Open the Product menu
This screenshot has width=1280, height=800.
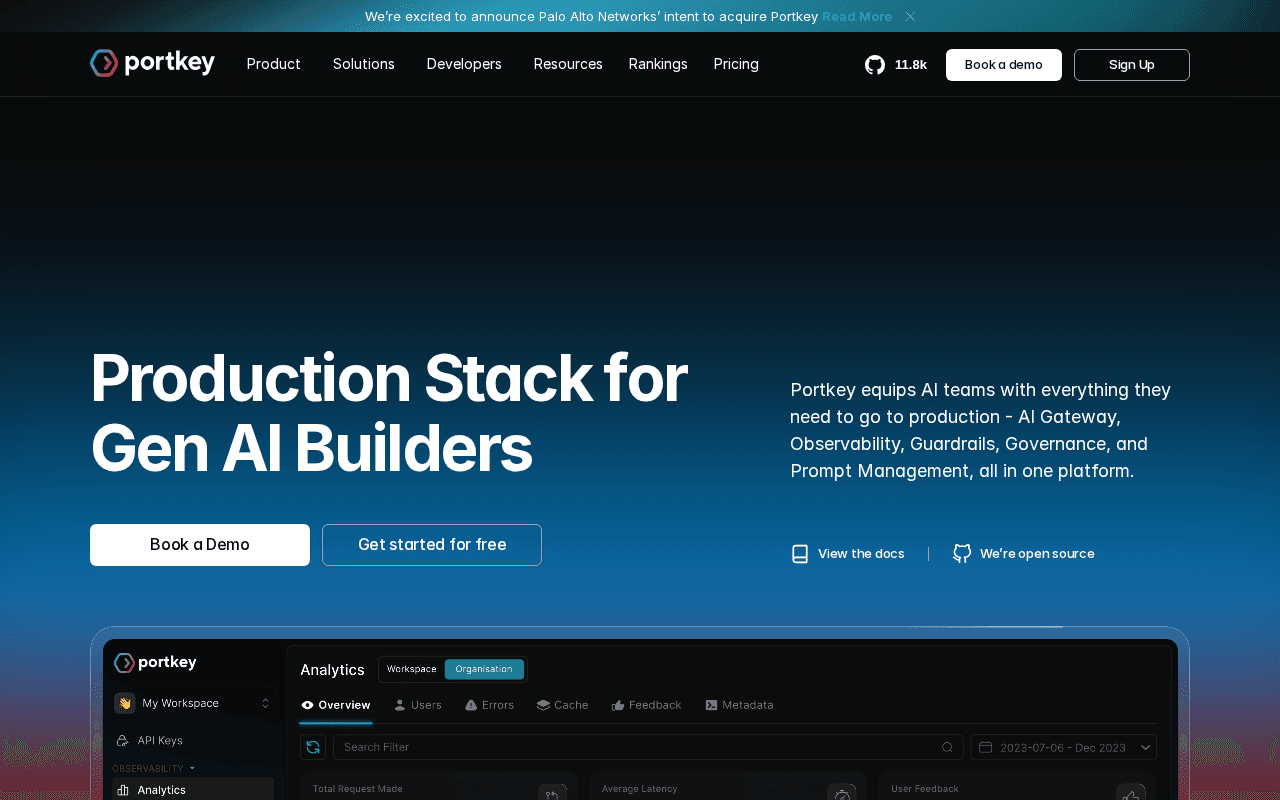[273, 64]
